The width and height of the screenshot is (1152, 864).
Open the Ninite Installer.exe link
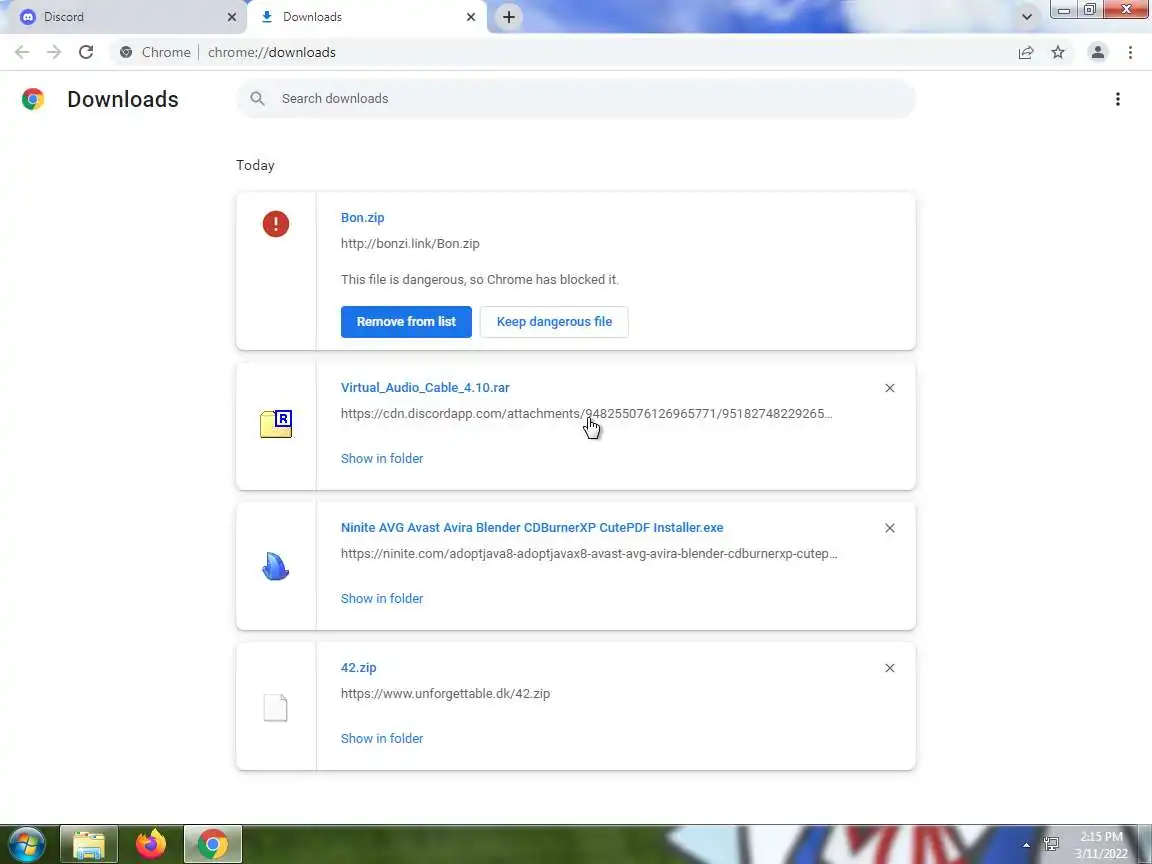tap(532, 528)
